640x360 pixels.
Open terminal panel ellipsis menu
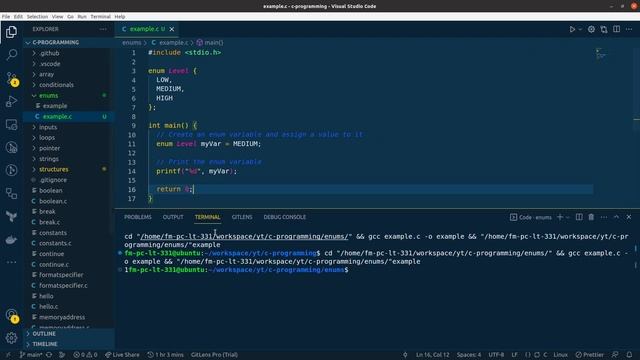coord(604,217)
